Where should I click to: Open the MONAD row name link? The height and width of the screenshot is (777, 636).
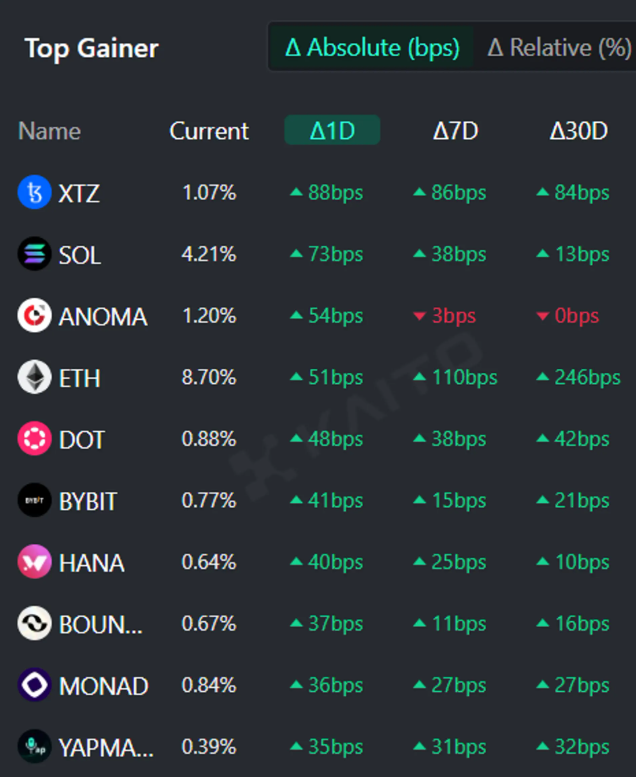(x=103, y=686)
